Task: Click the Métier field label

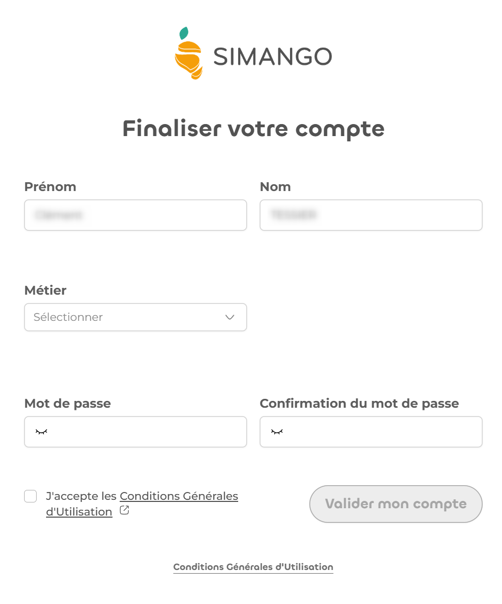Action: 45,290
